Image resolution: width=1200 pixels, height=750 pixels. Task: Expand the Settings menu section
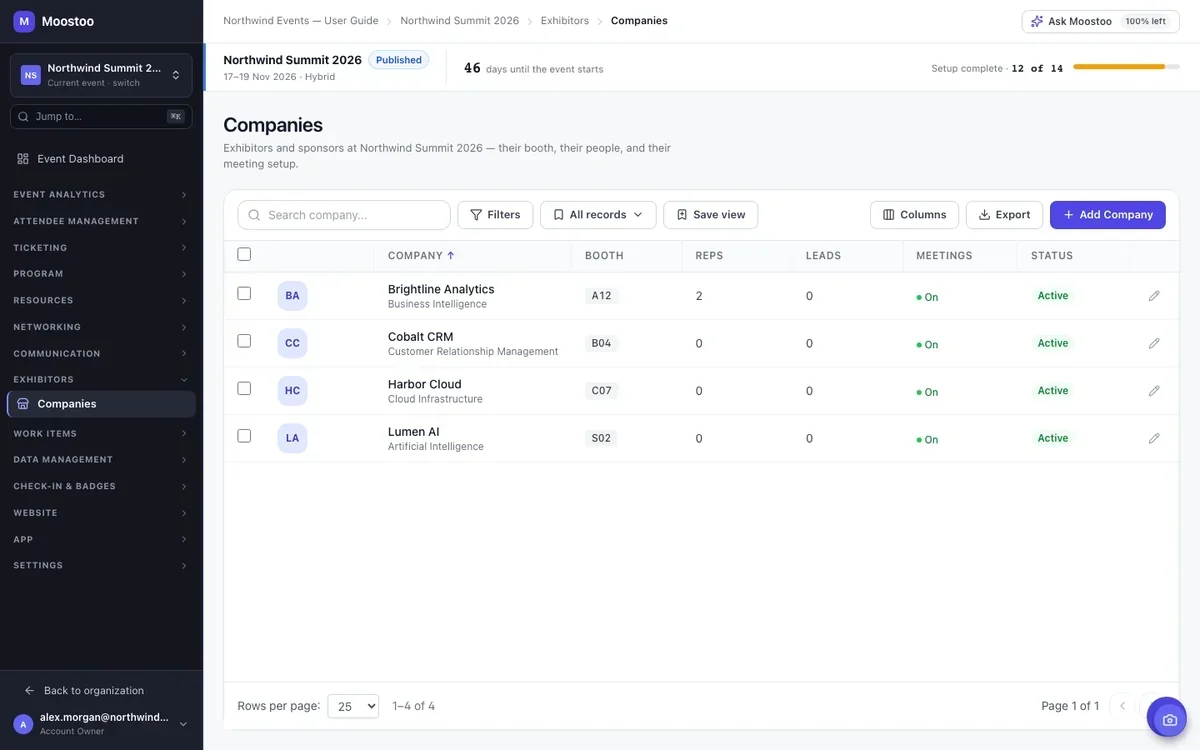point(101,566)
